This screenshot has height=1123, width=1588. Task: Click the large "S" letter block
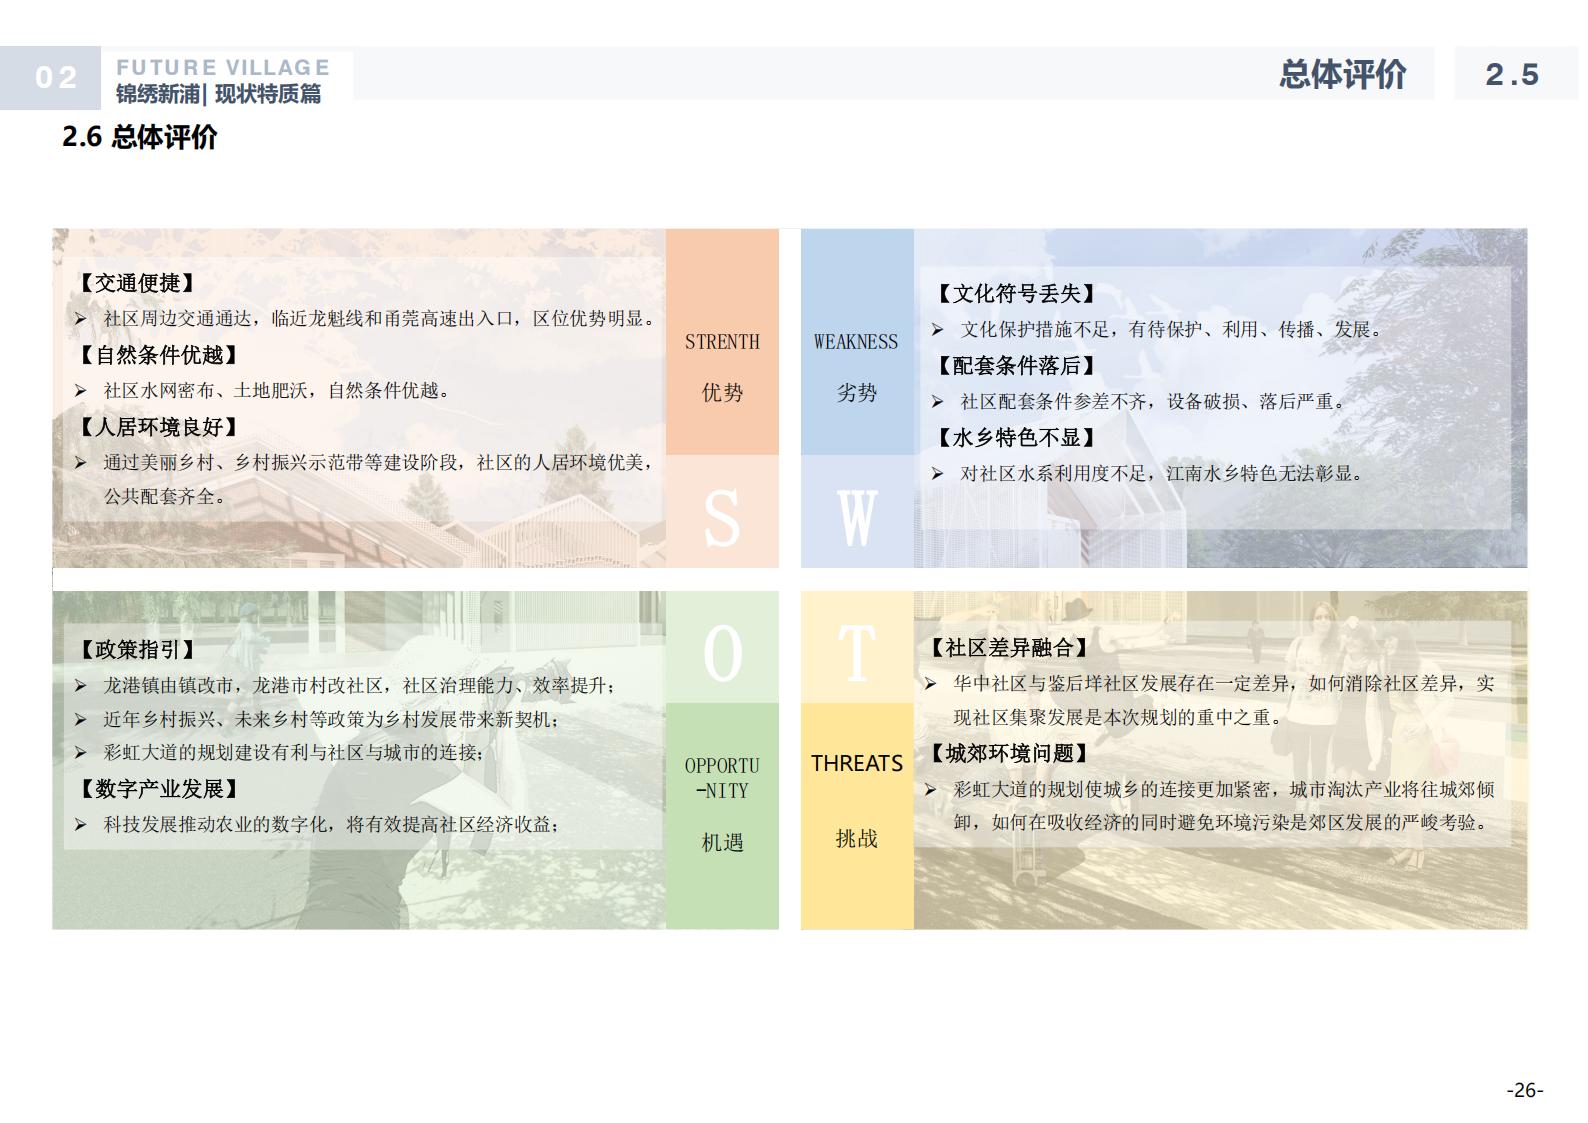pos(722,512)
